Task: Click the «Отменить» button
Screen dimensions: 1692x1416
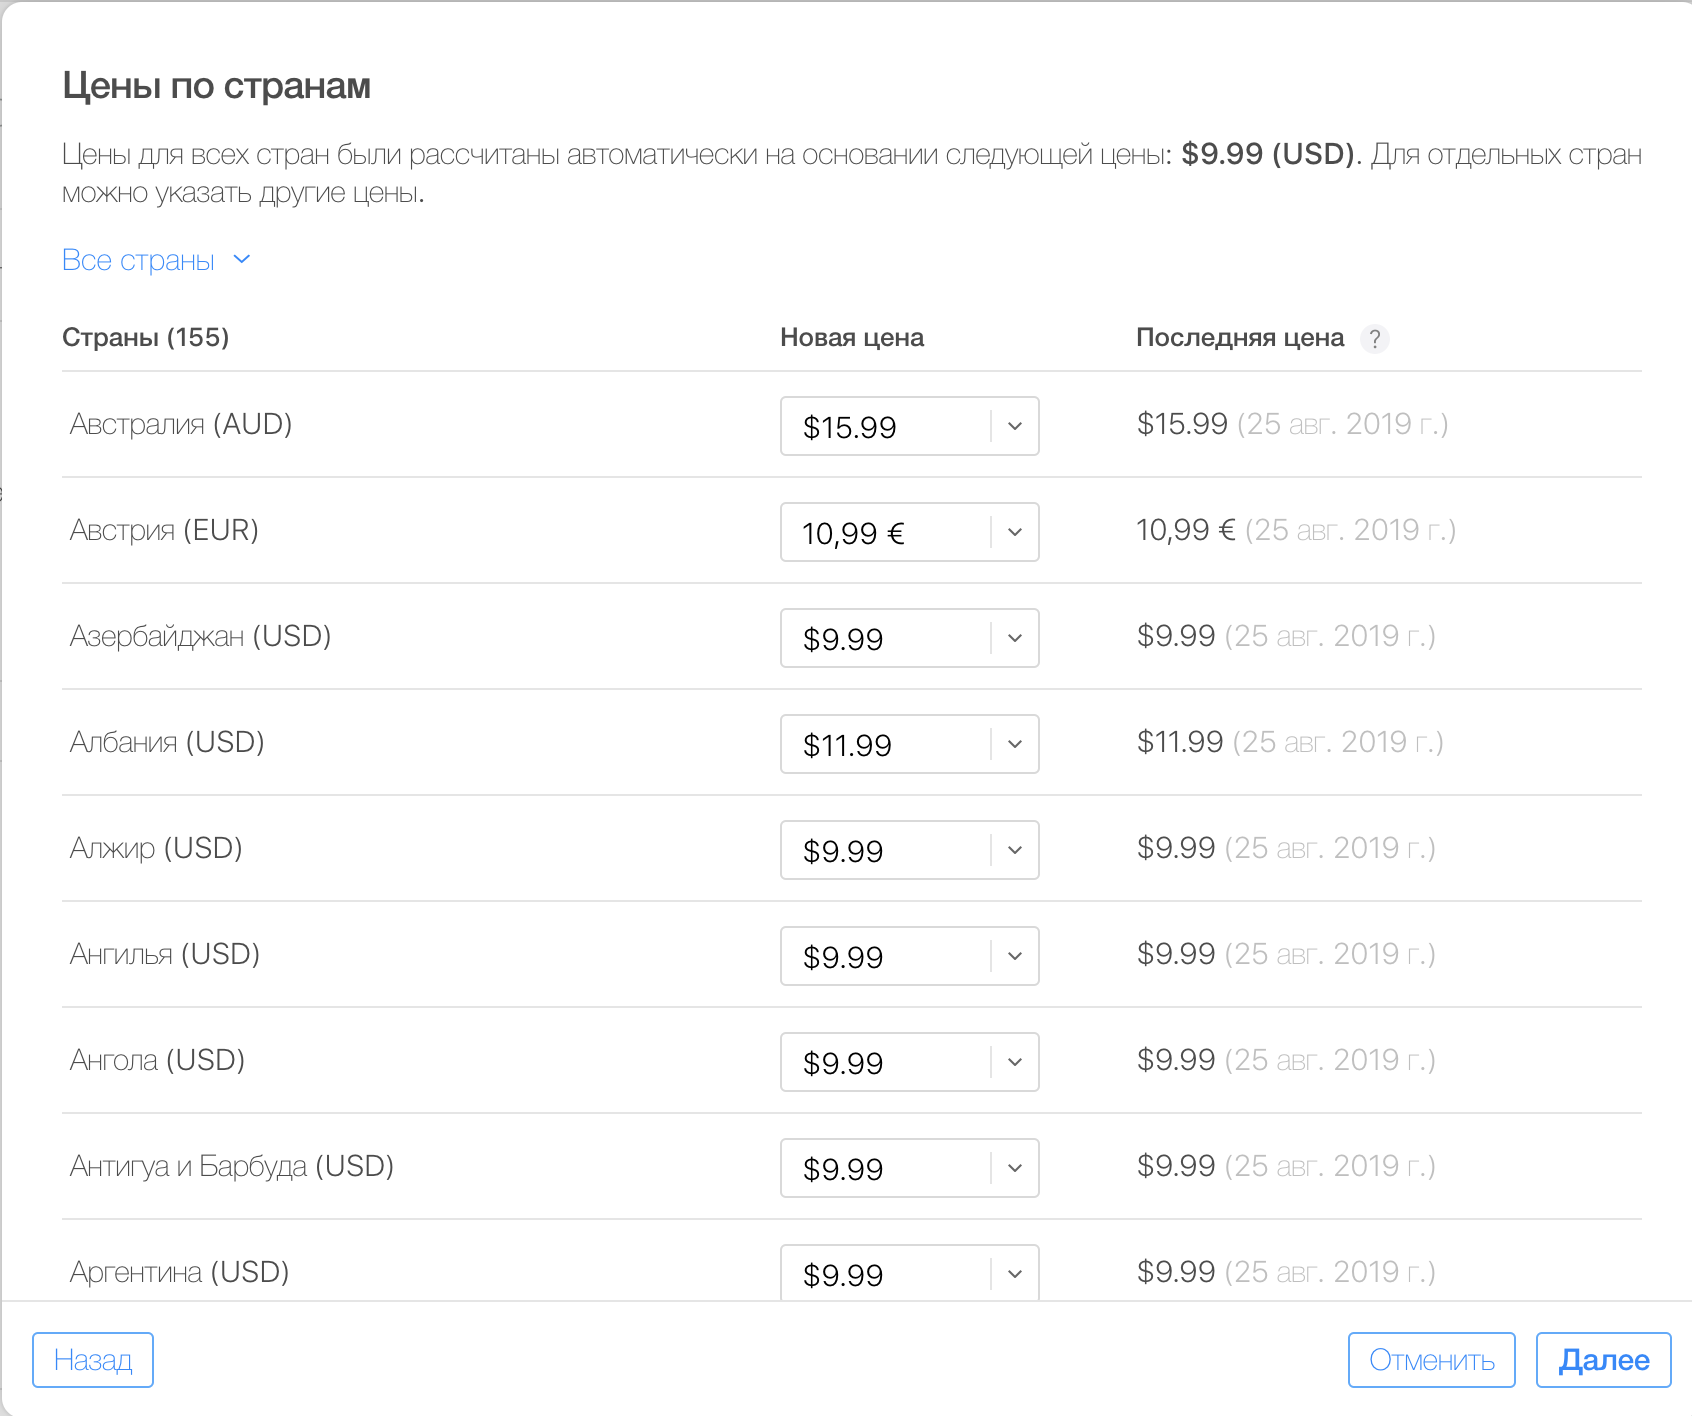Action: [1432, 1360]
